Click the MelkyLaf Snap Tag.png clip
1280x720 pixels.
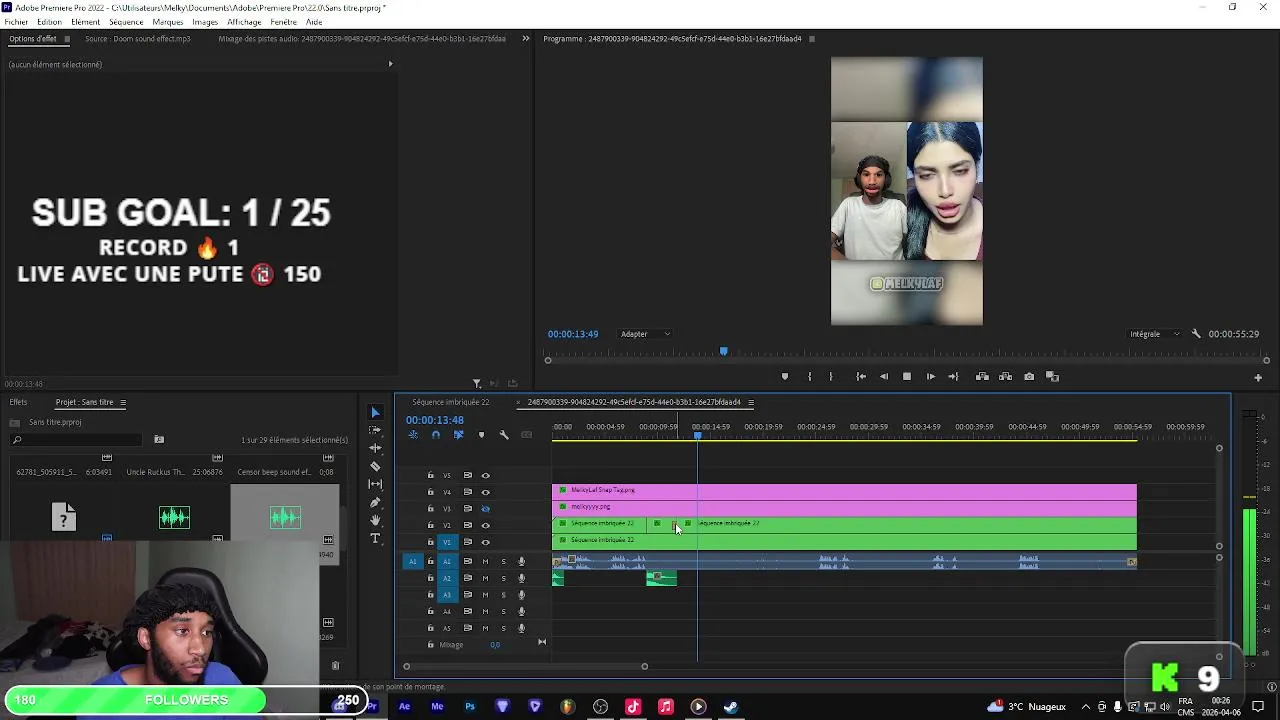pyautogui.click(x=844, y=491)
